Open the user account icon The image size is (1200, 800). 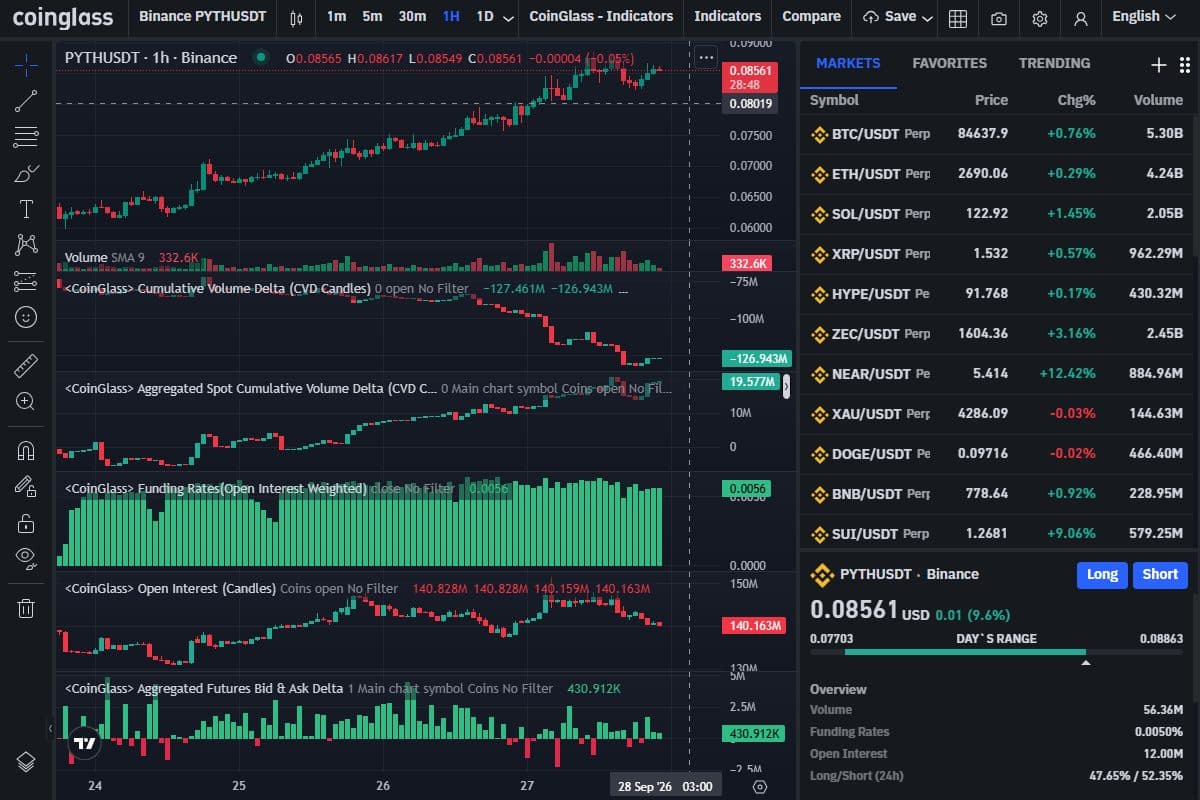click(1080, 17)
